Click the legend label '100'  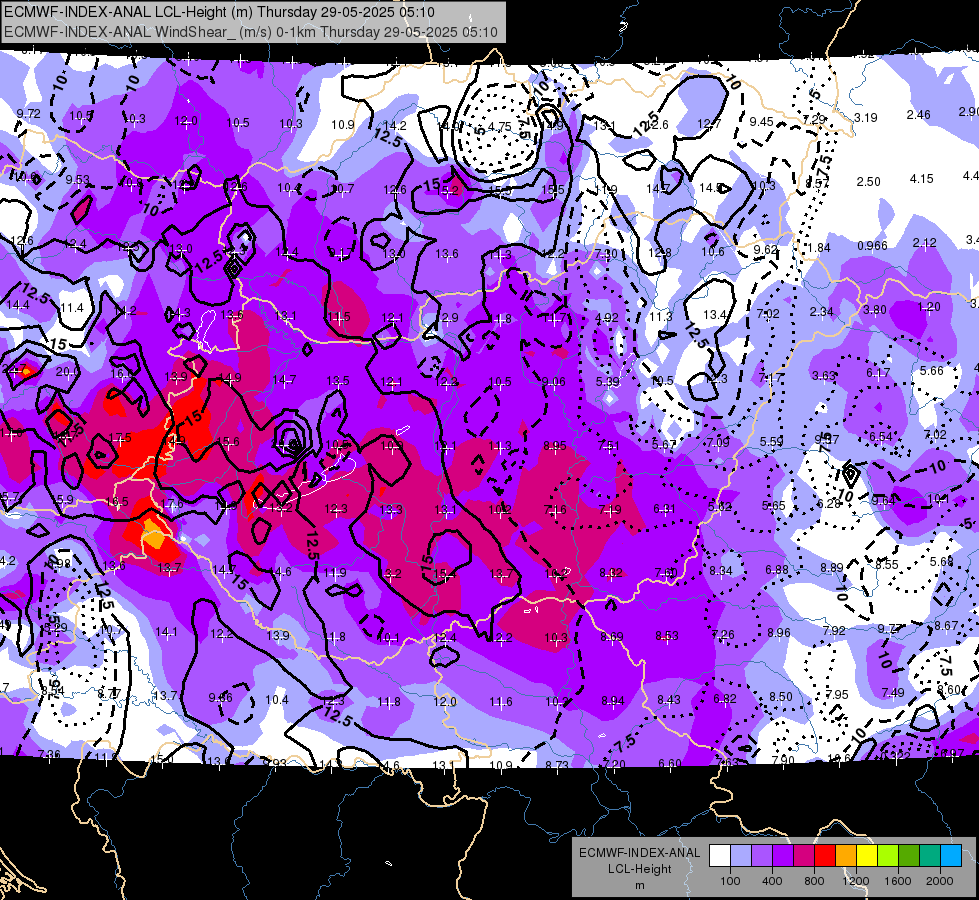(730, 881)
